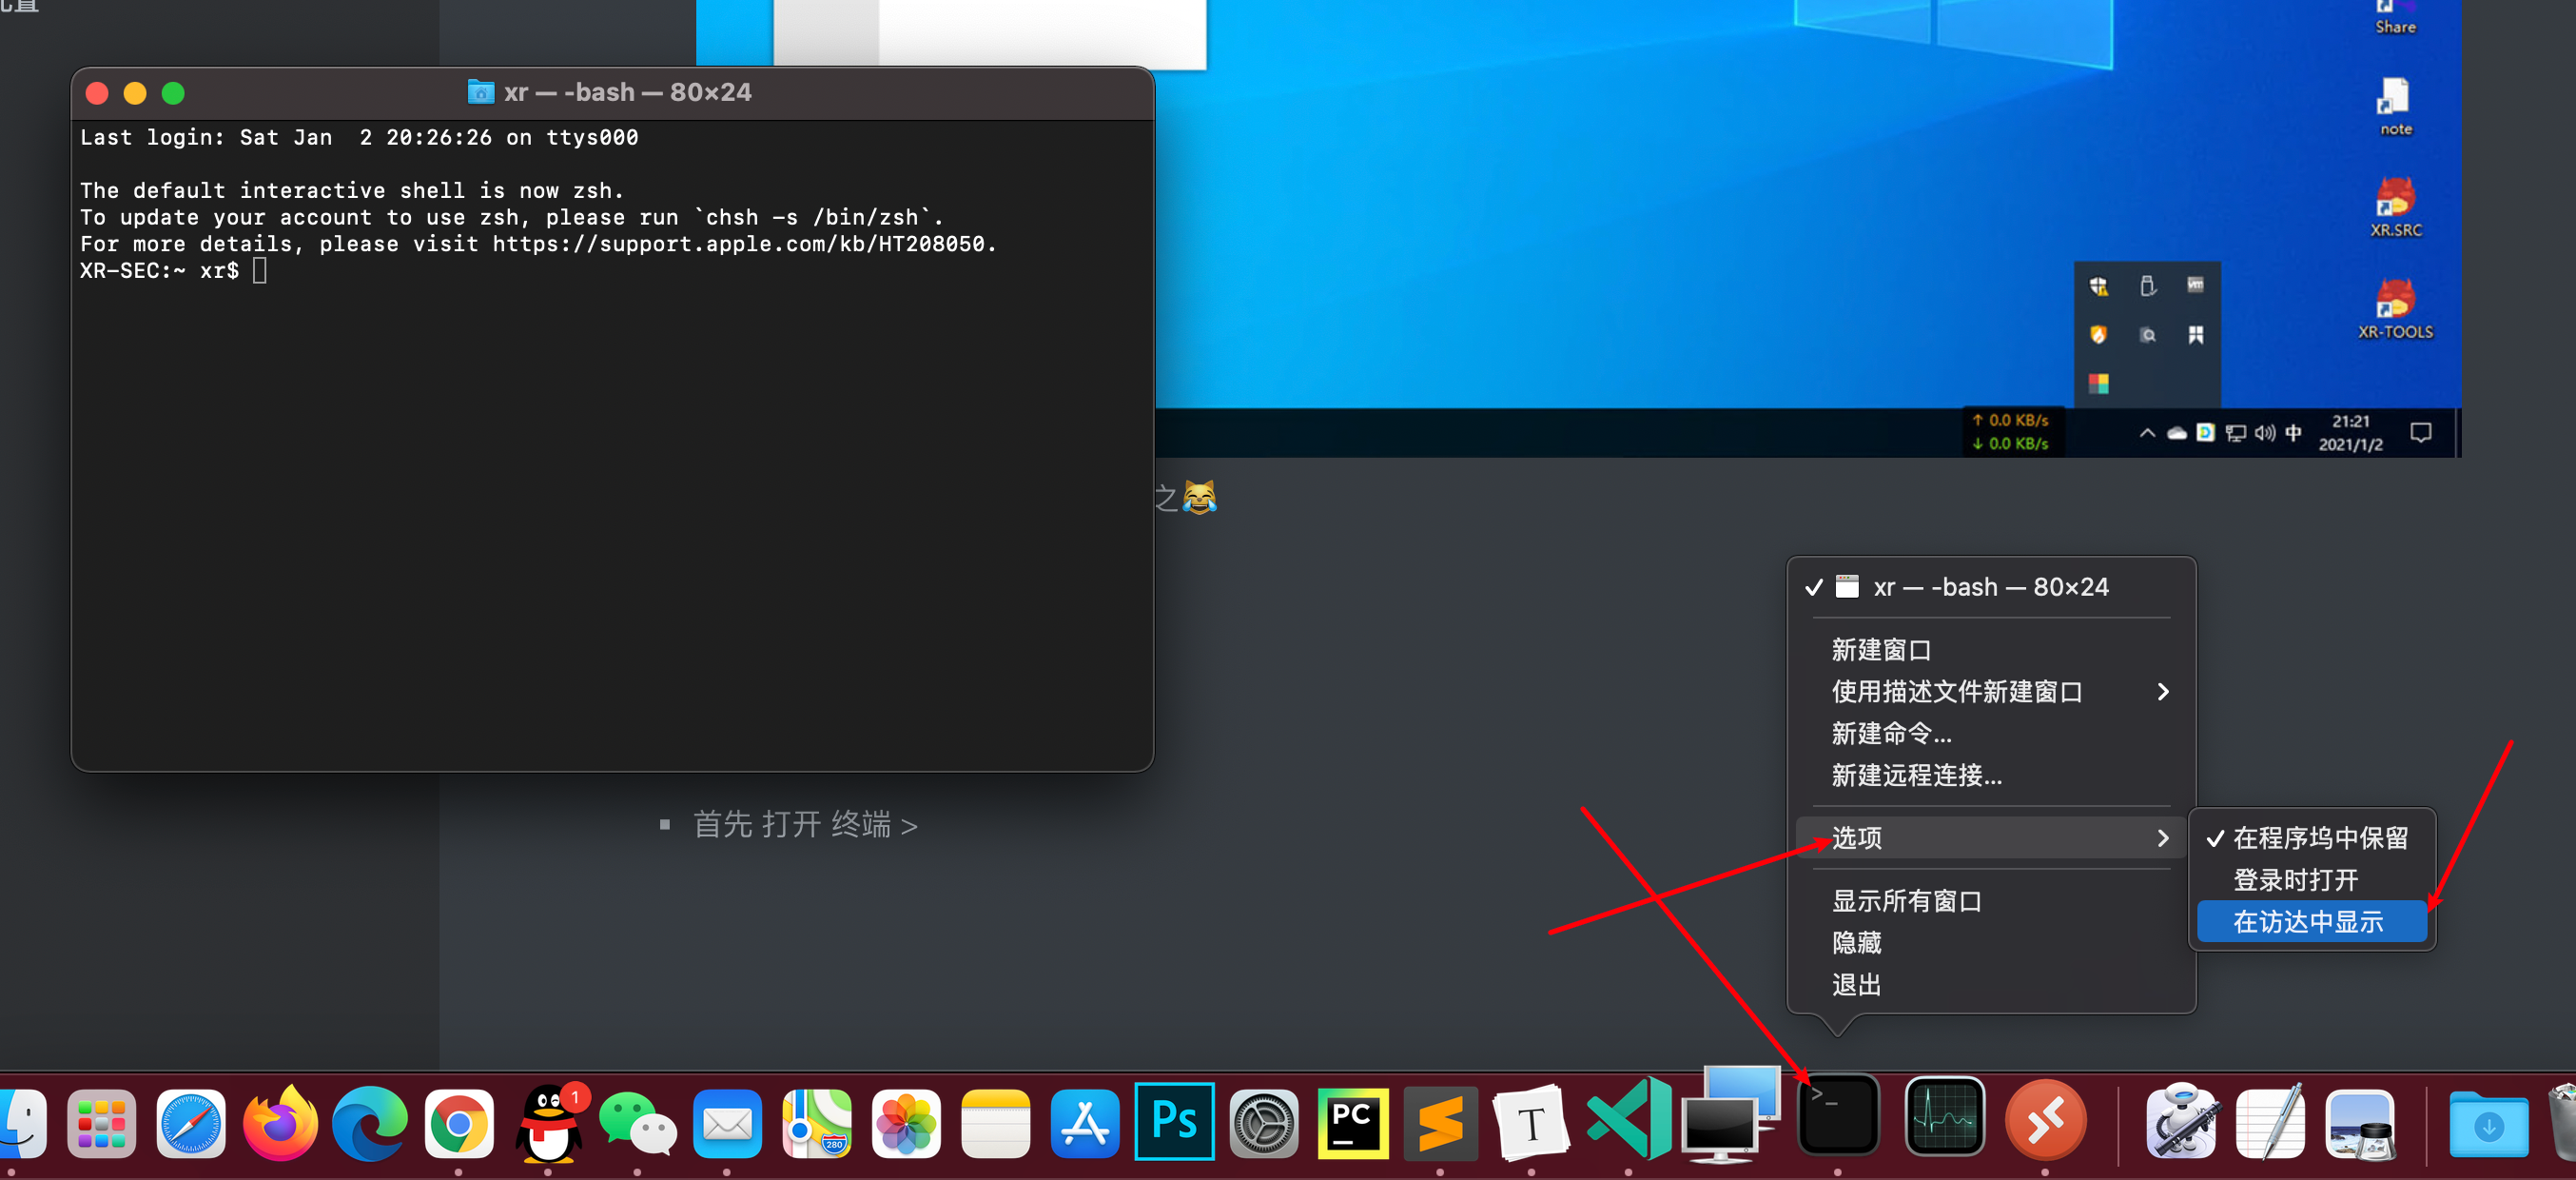Choose 显示所有窗口 in Dock menu
Screen dimensions: 2576x1180
point(1990,901)
